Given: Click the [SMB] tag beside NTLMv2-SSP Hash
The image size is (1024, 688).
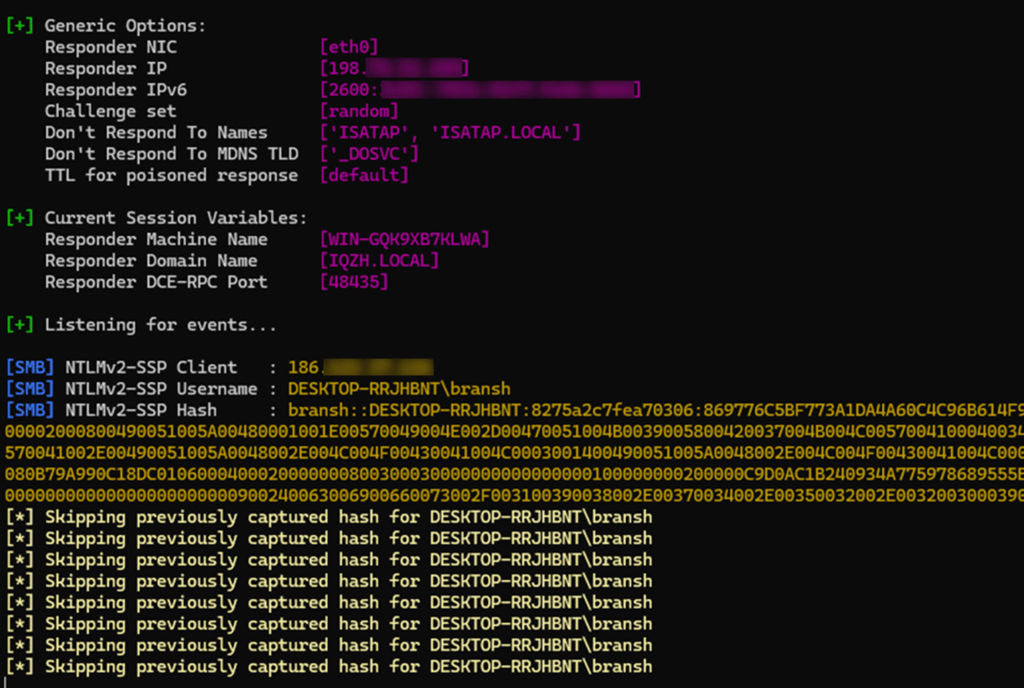Looking at the screenshot, I should click(30, 410).
